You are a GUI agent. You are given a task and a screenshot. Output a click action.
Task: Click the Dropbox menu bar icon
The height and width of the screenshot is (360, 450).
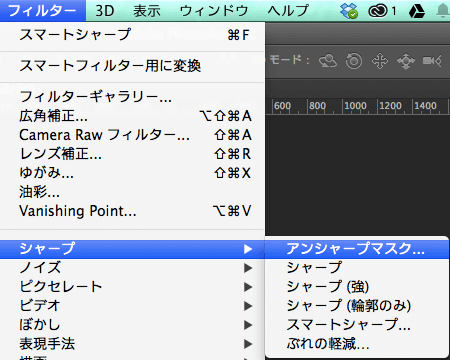click(349, 11)
